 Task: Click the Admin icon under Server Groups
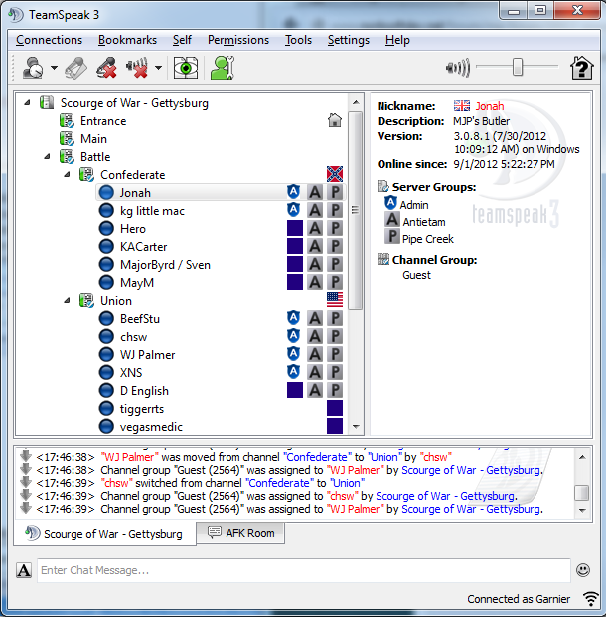tap(390, 203)
